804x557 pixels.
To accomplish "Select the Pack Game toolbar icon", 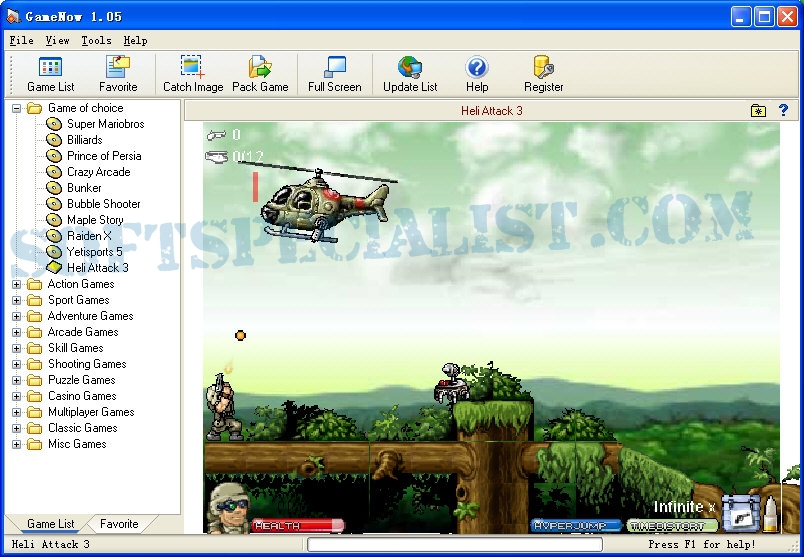I will (260, 68).
